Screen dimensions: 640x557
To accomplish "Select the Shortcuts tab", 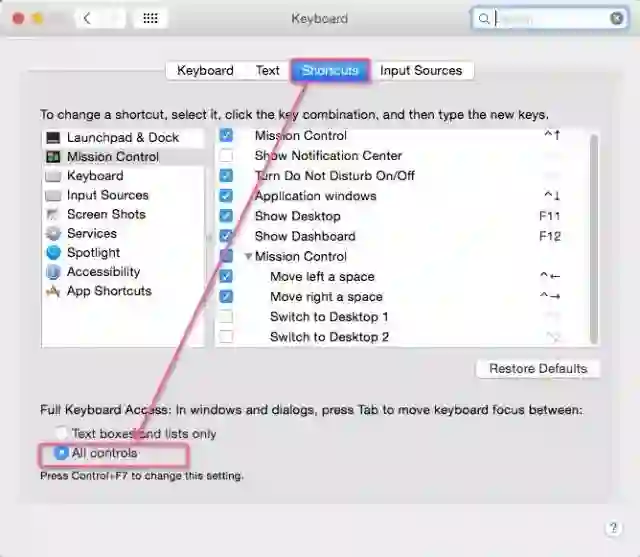I will pos(330,71).
